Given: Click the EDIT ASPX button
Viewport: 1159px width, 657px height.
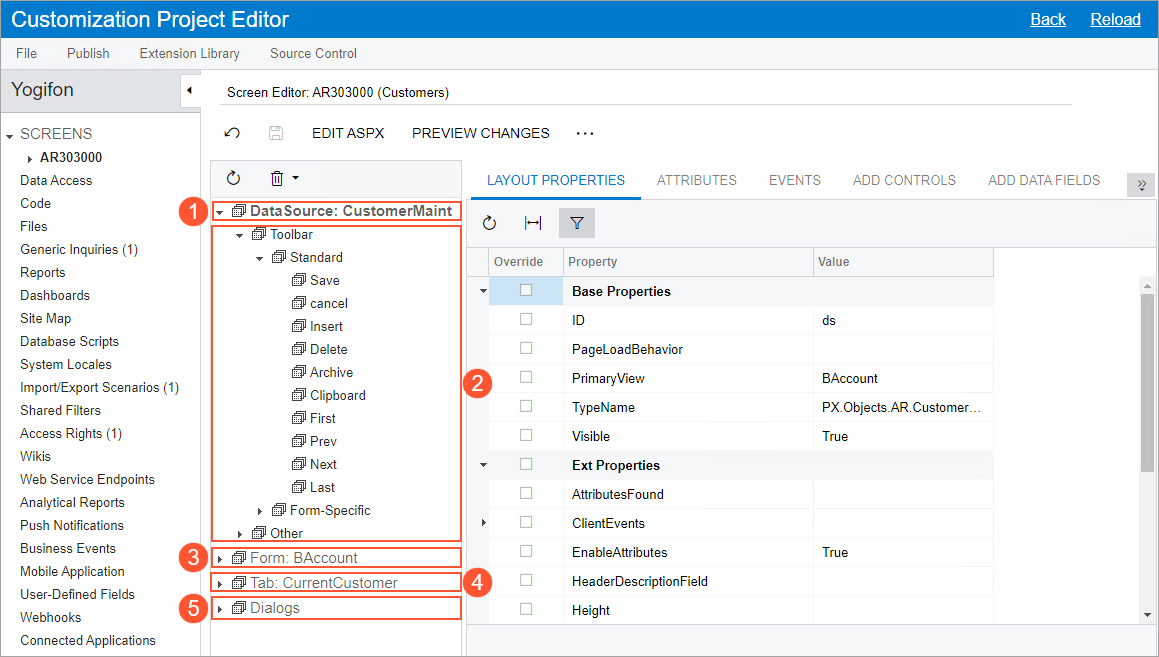Looking at the screenshot, I should pos(348,133).
